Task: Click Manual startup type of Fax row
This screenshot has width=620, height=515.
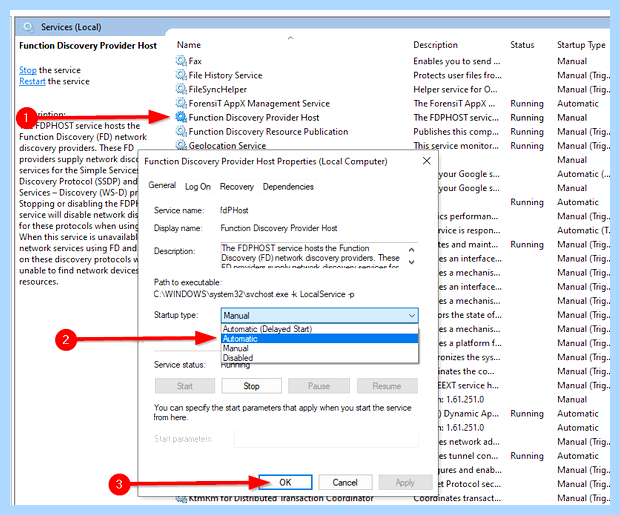Action: [x=572, y=61]
